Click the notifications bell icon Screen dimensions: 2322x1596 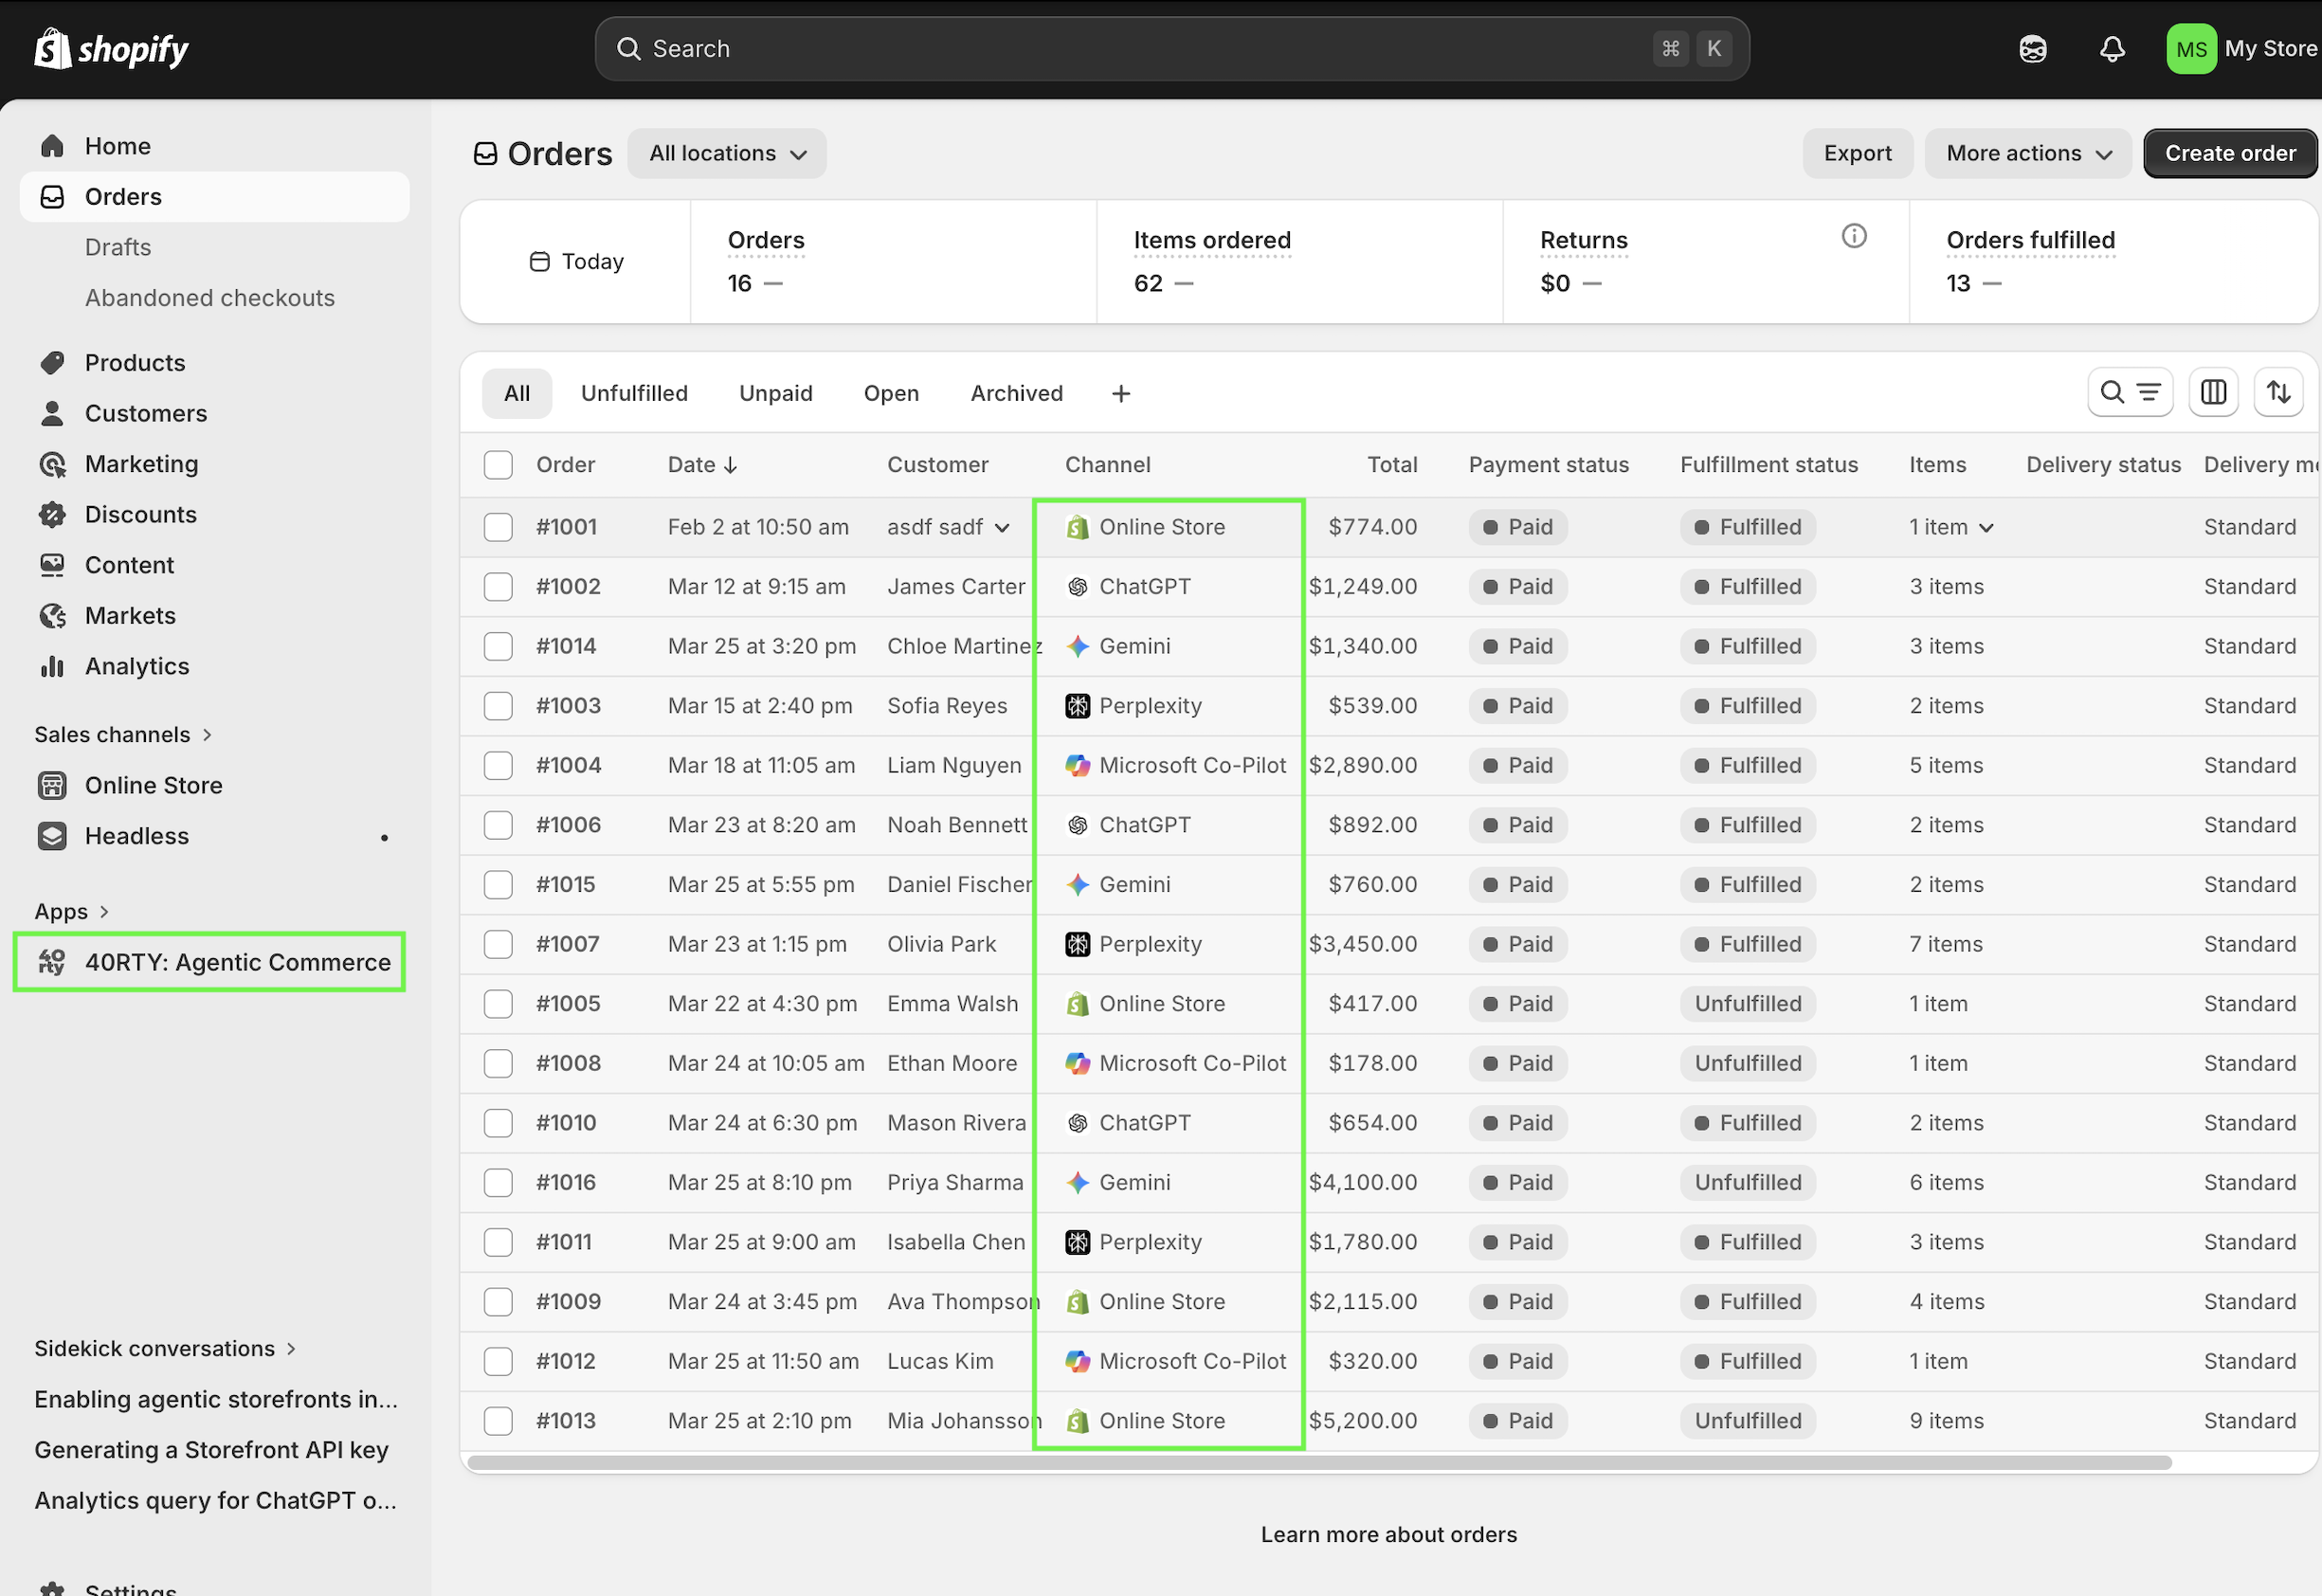coord(2112,48)
